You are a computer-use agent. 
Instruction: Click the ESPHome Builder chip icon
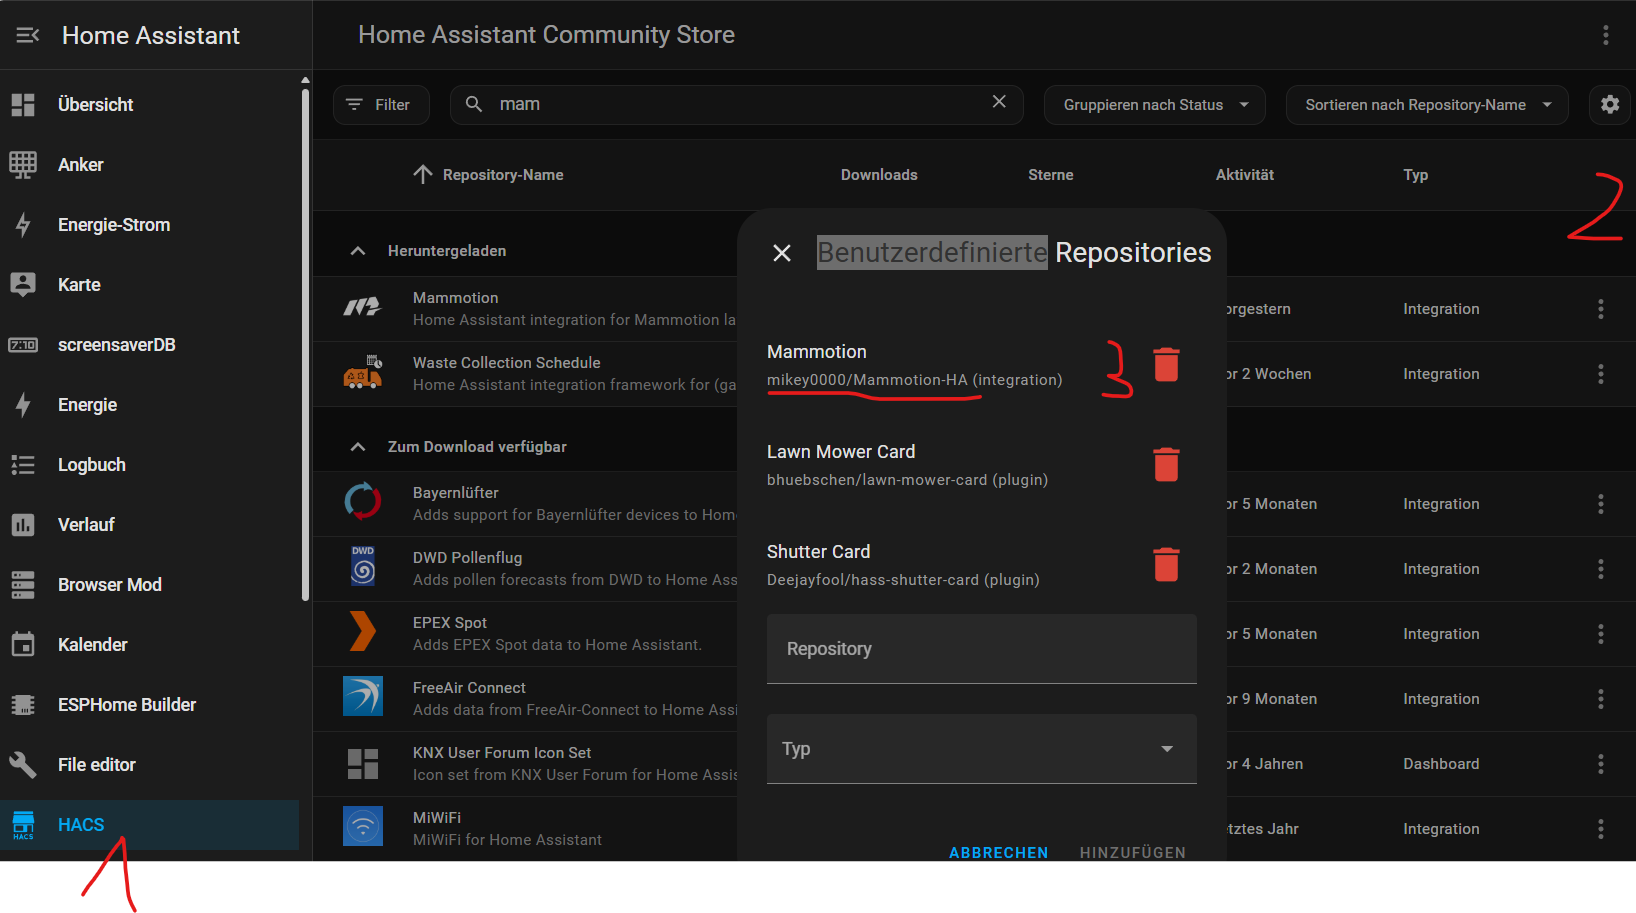pos(23,705)
